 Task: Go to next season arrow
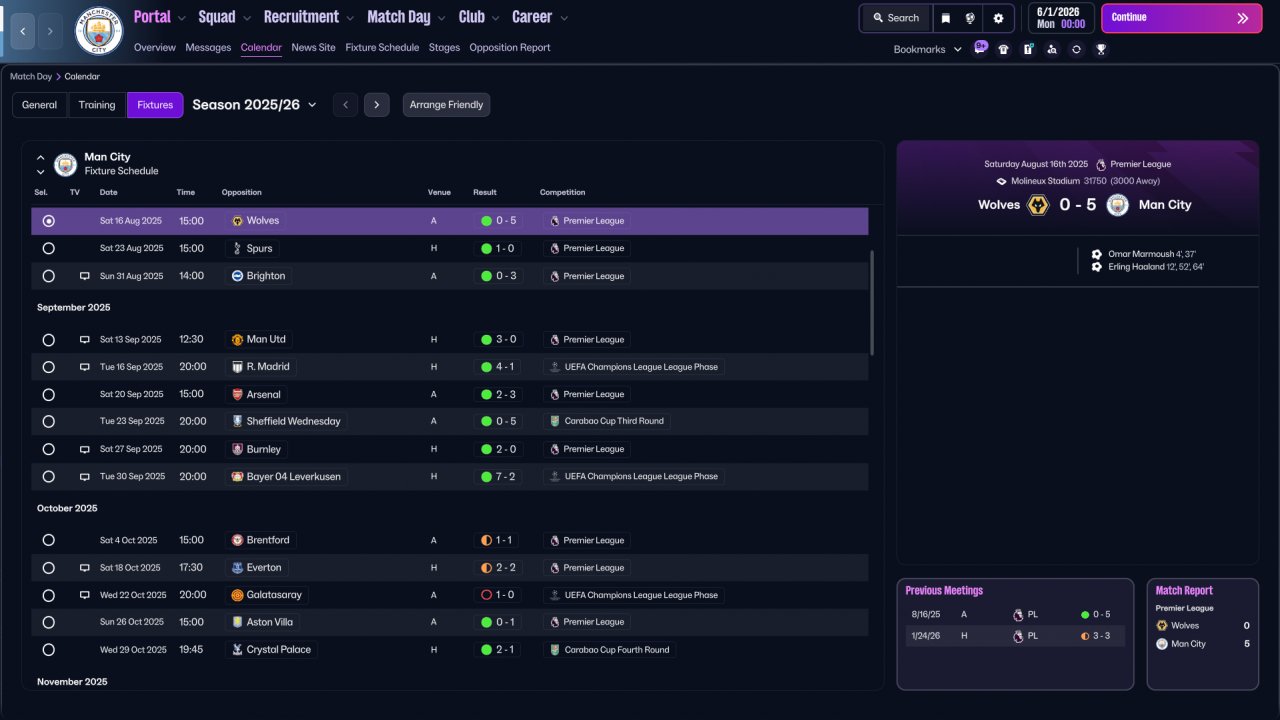(x=376, y=105)
